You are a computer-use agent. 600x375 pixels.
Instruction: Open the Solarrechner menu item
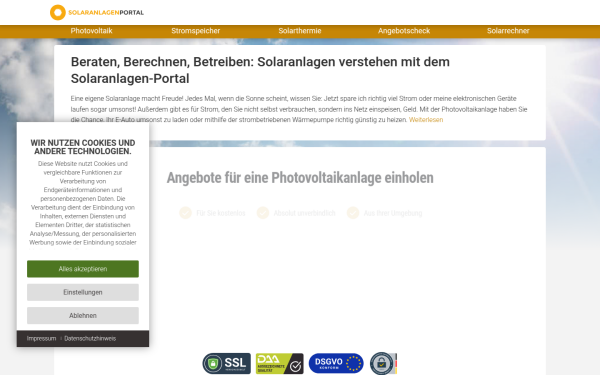pos(508,31)
